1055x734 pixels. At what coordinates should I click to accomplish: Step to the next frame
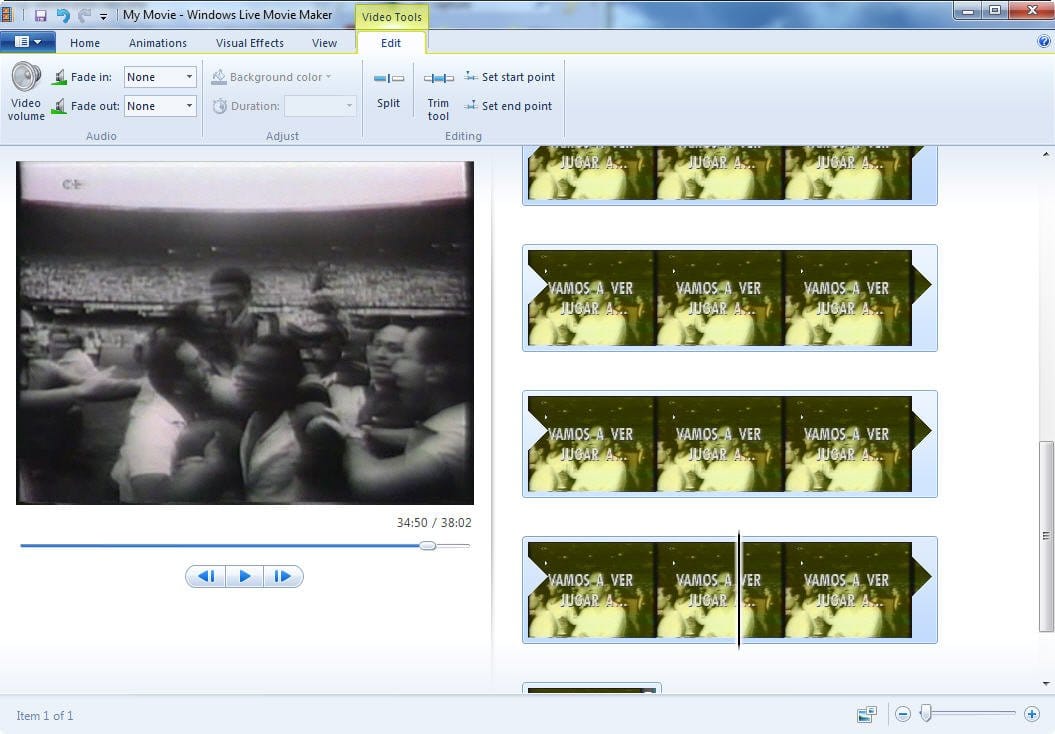[283, 576]
